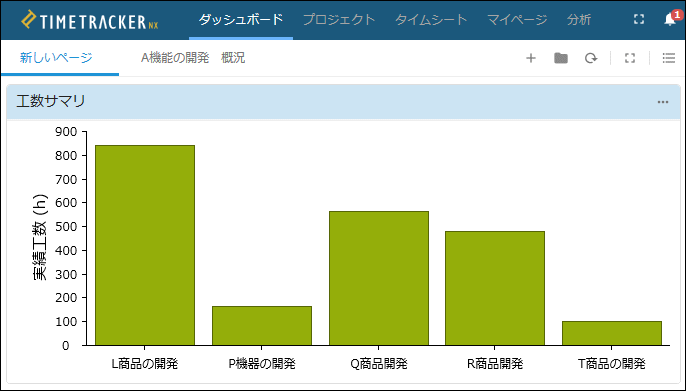The height and width of the screenshot is (391, 686).
Task: Switch to the ダッシュボード menu
Action: (241, 20)
